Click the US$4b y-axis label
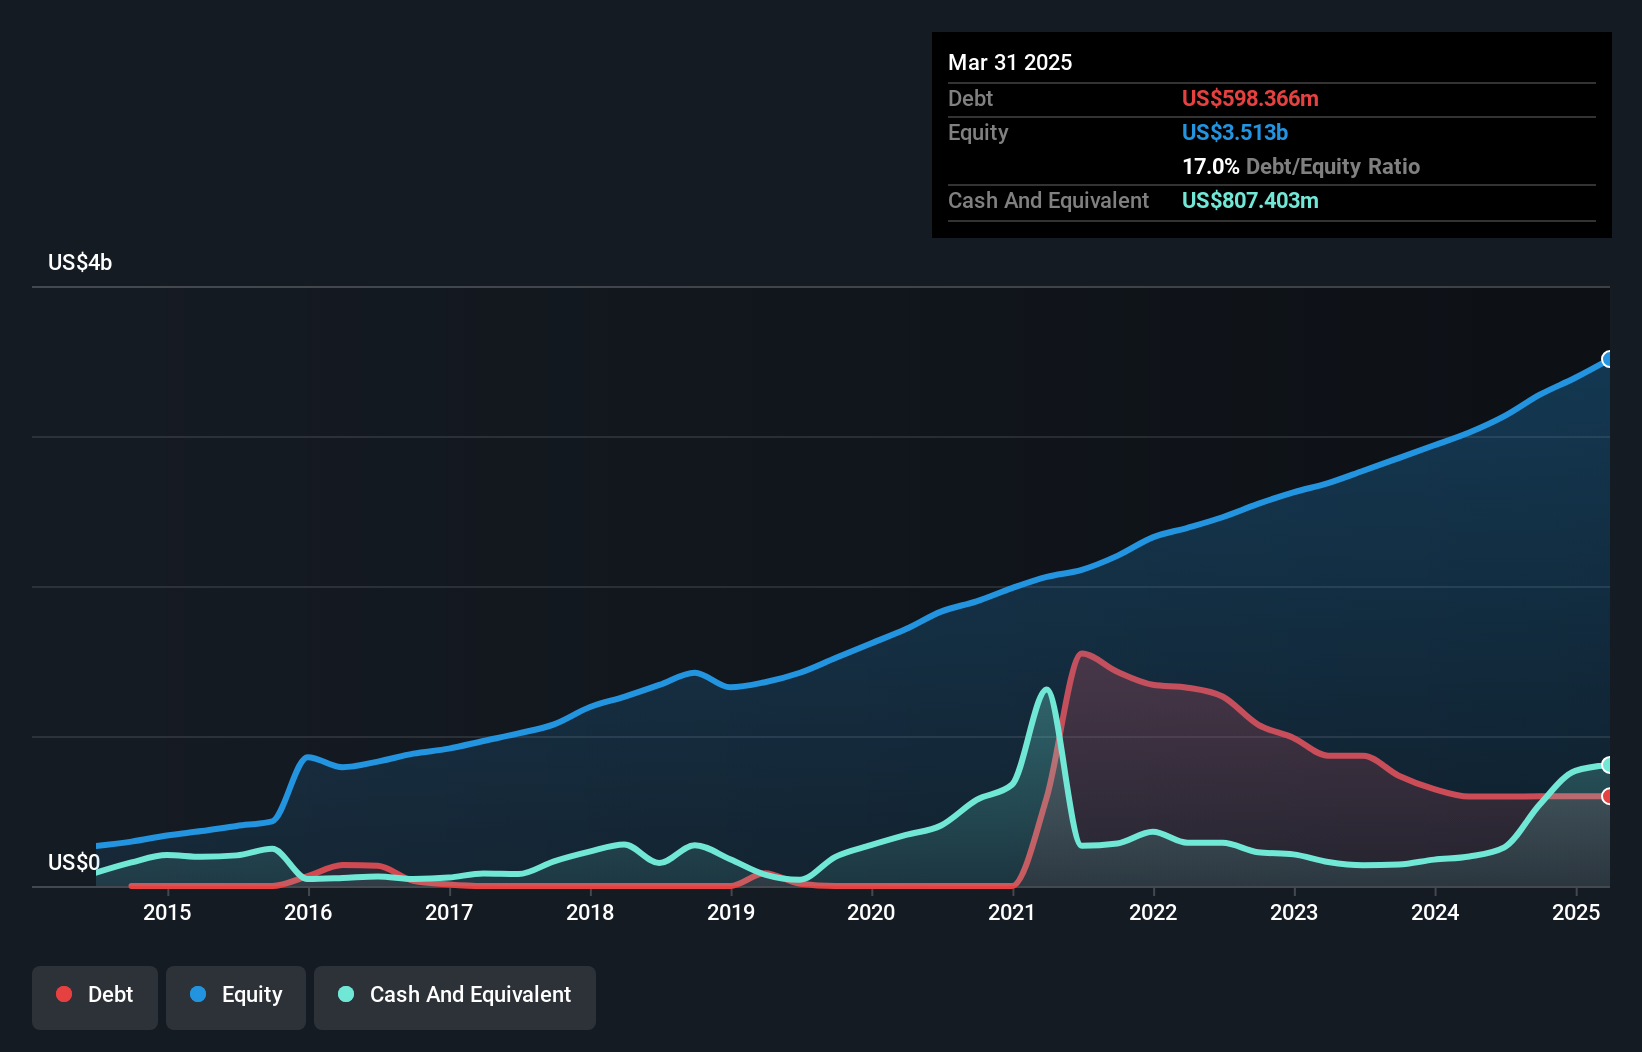 (x=80, y=263)
